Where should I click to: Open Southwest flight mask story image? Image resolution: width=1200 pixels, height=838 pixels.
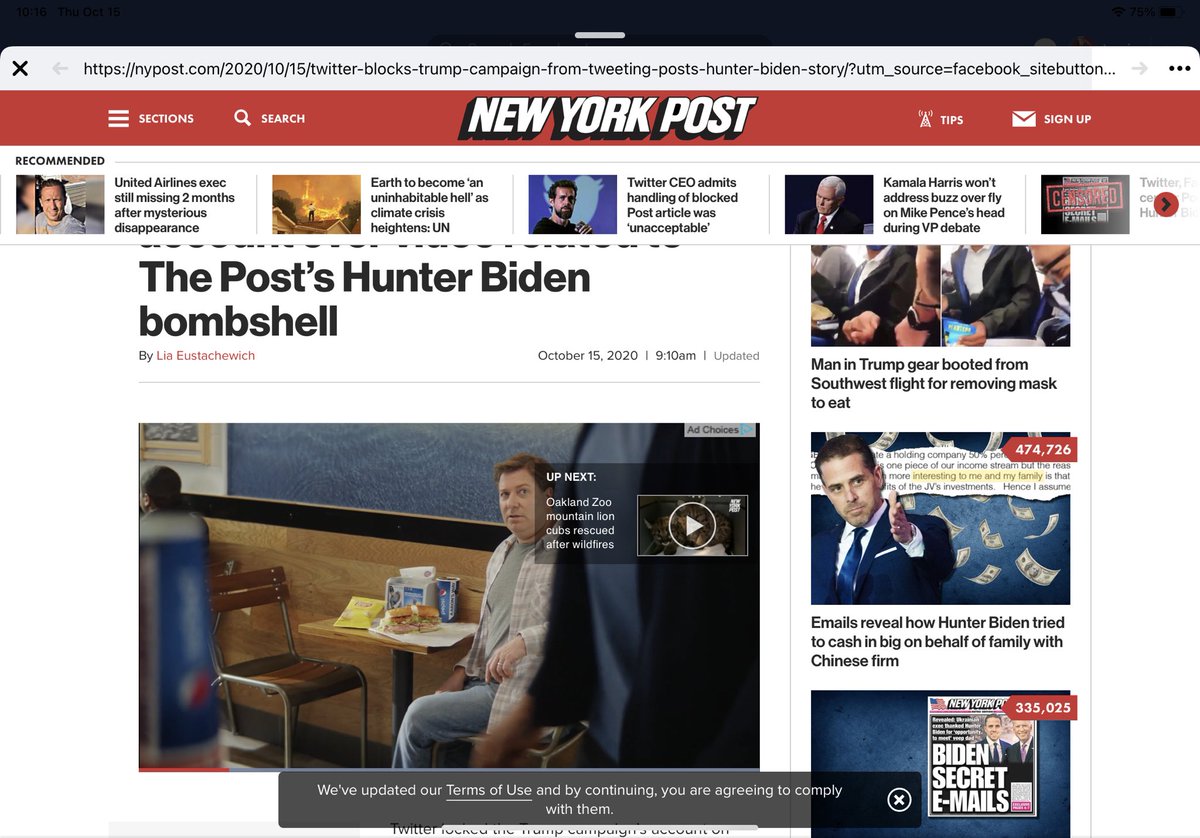click(940, 296)
